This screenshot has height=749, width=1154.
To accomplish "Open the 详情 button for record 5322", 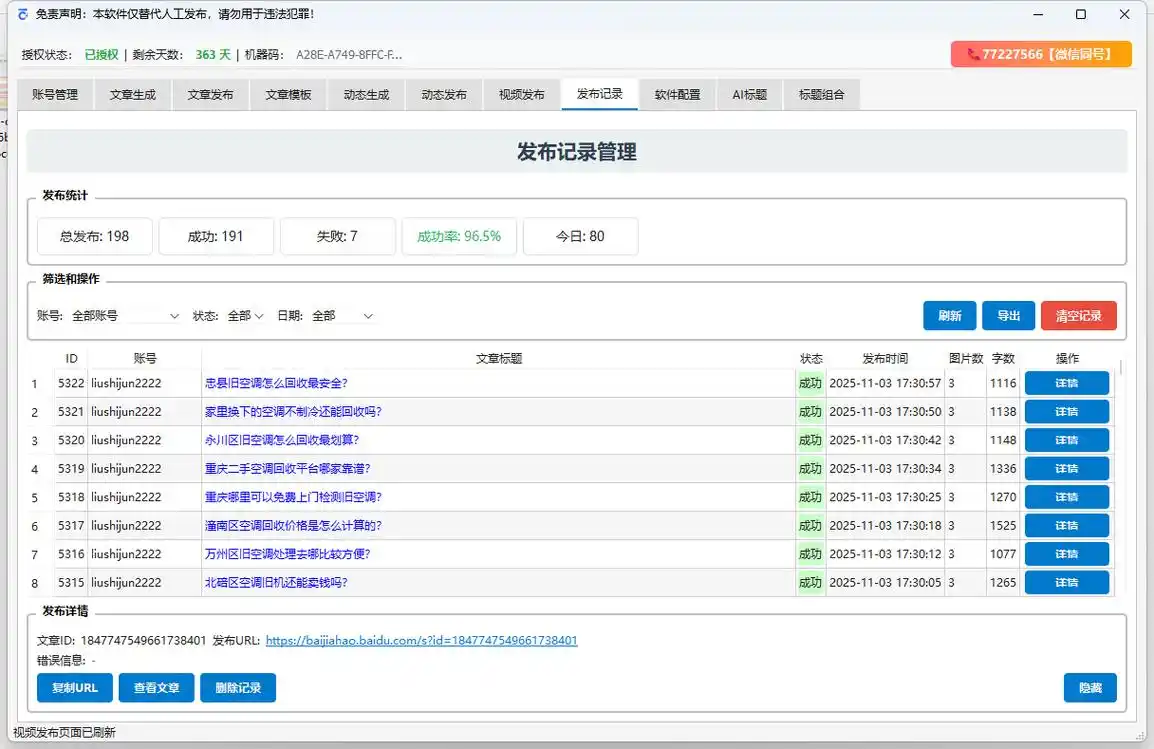I will [x=1067, y=382].
